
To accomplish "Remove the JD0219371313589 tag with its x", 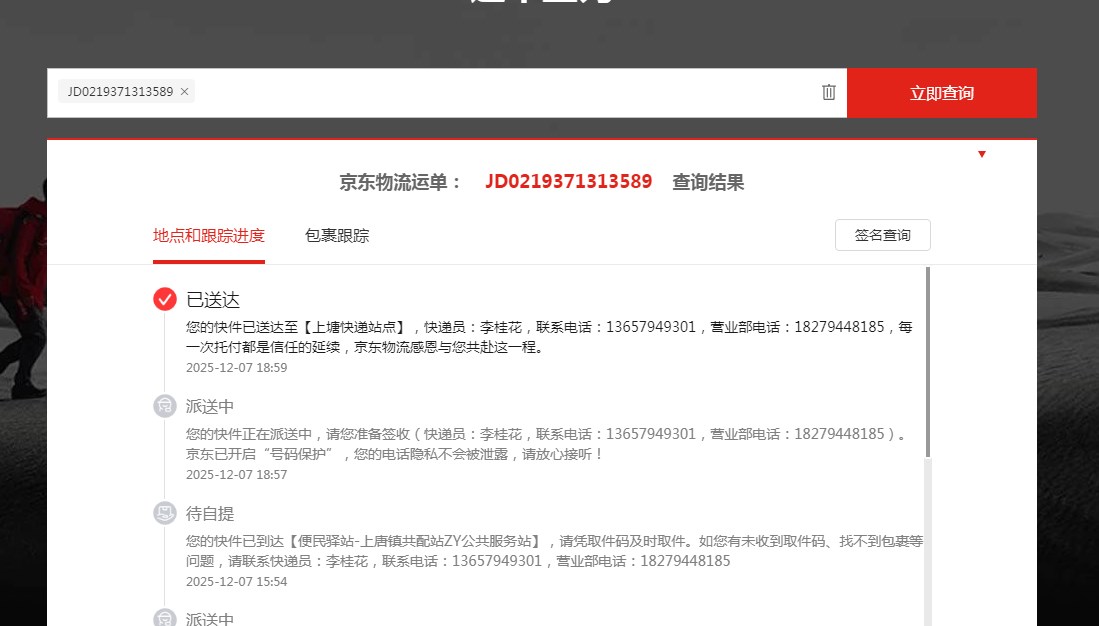I will click(x=184, y=92).
